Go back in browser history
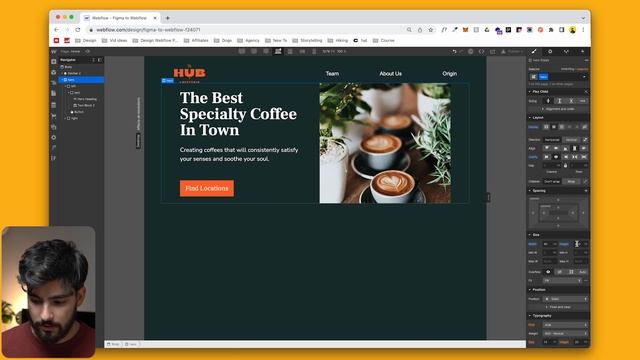This screenshot has height=360, width=640. tap(56, 30)
